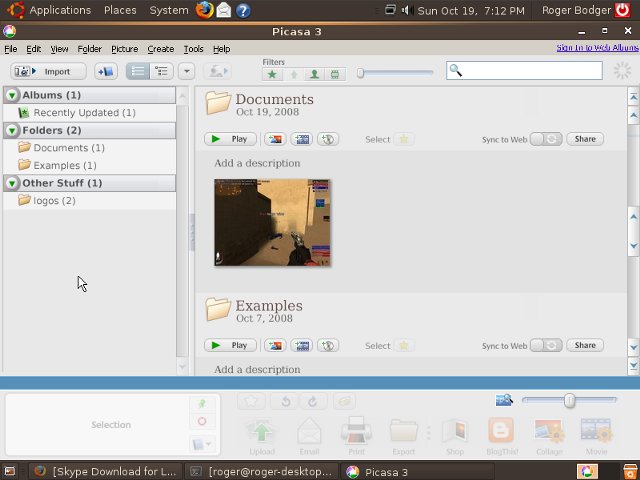Image resolution: width=640 pixels, height=480 pixels.
Task: Click star select icon for Documents folder
Action: click(404, 139)
